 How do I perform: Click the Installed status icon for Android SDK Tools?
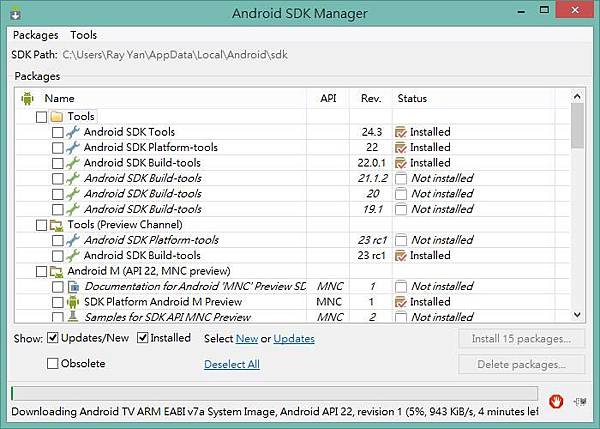[x=401, y=132]
